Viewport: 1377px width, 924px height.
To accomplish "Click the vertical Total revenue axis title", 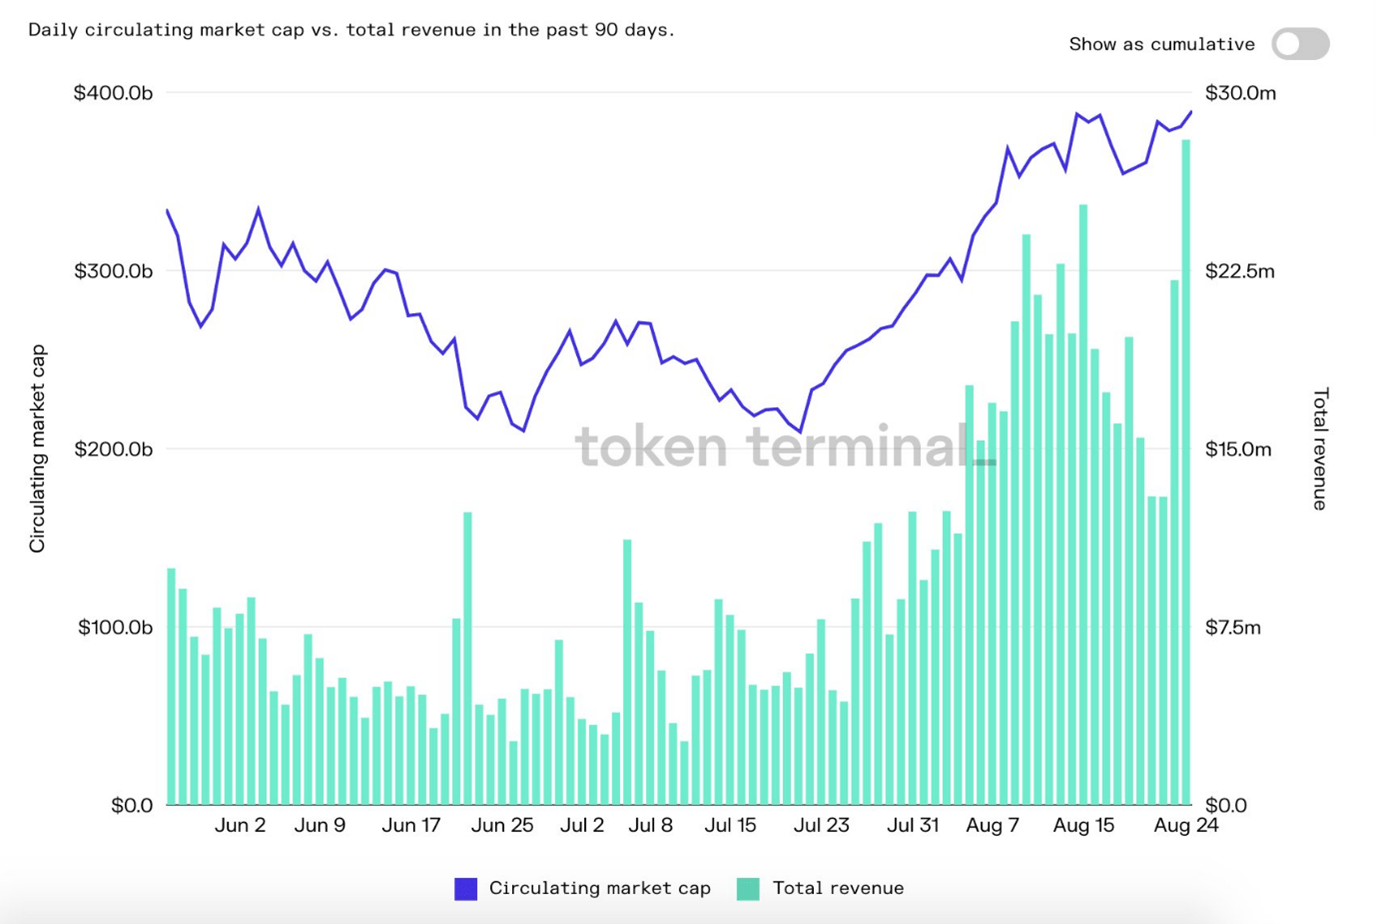I will pyautogui.click(x=1320, y=449).
